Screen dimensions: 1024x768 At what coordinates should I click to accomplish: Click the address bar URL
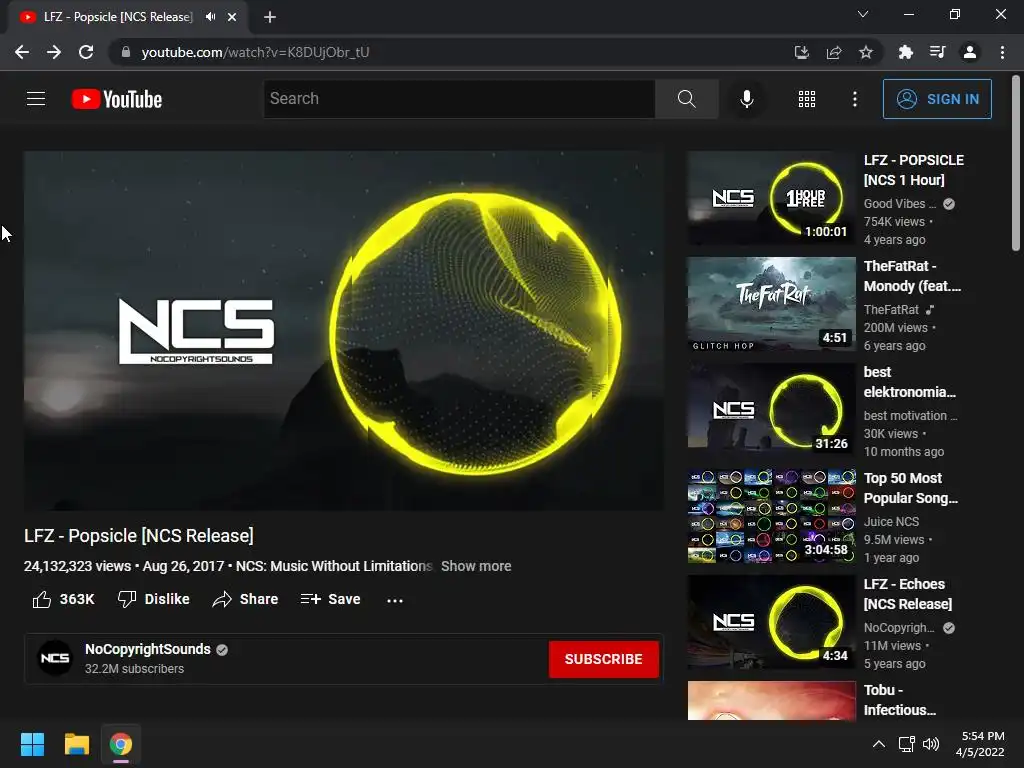(x=255, y=52)
